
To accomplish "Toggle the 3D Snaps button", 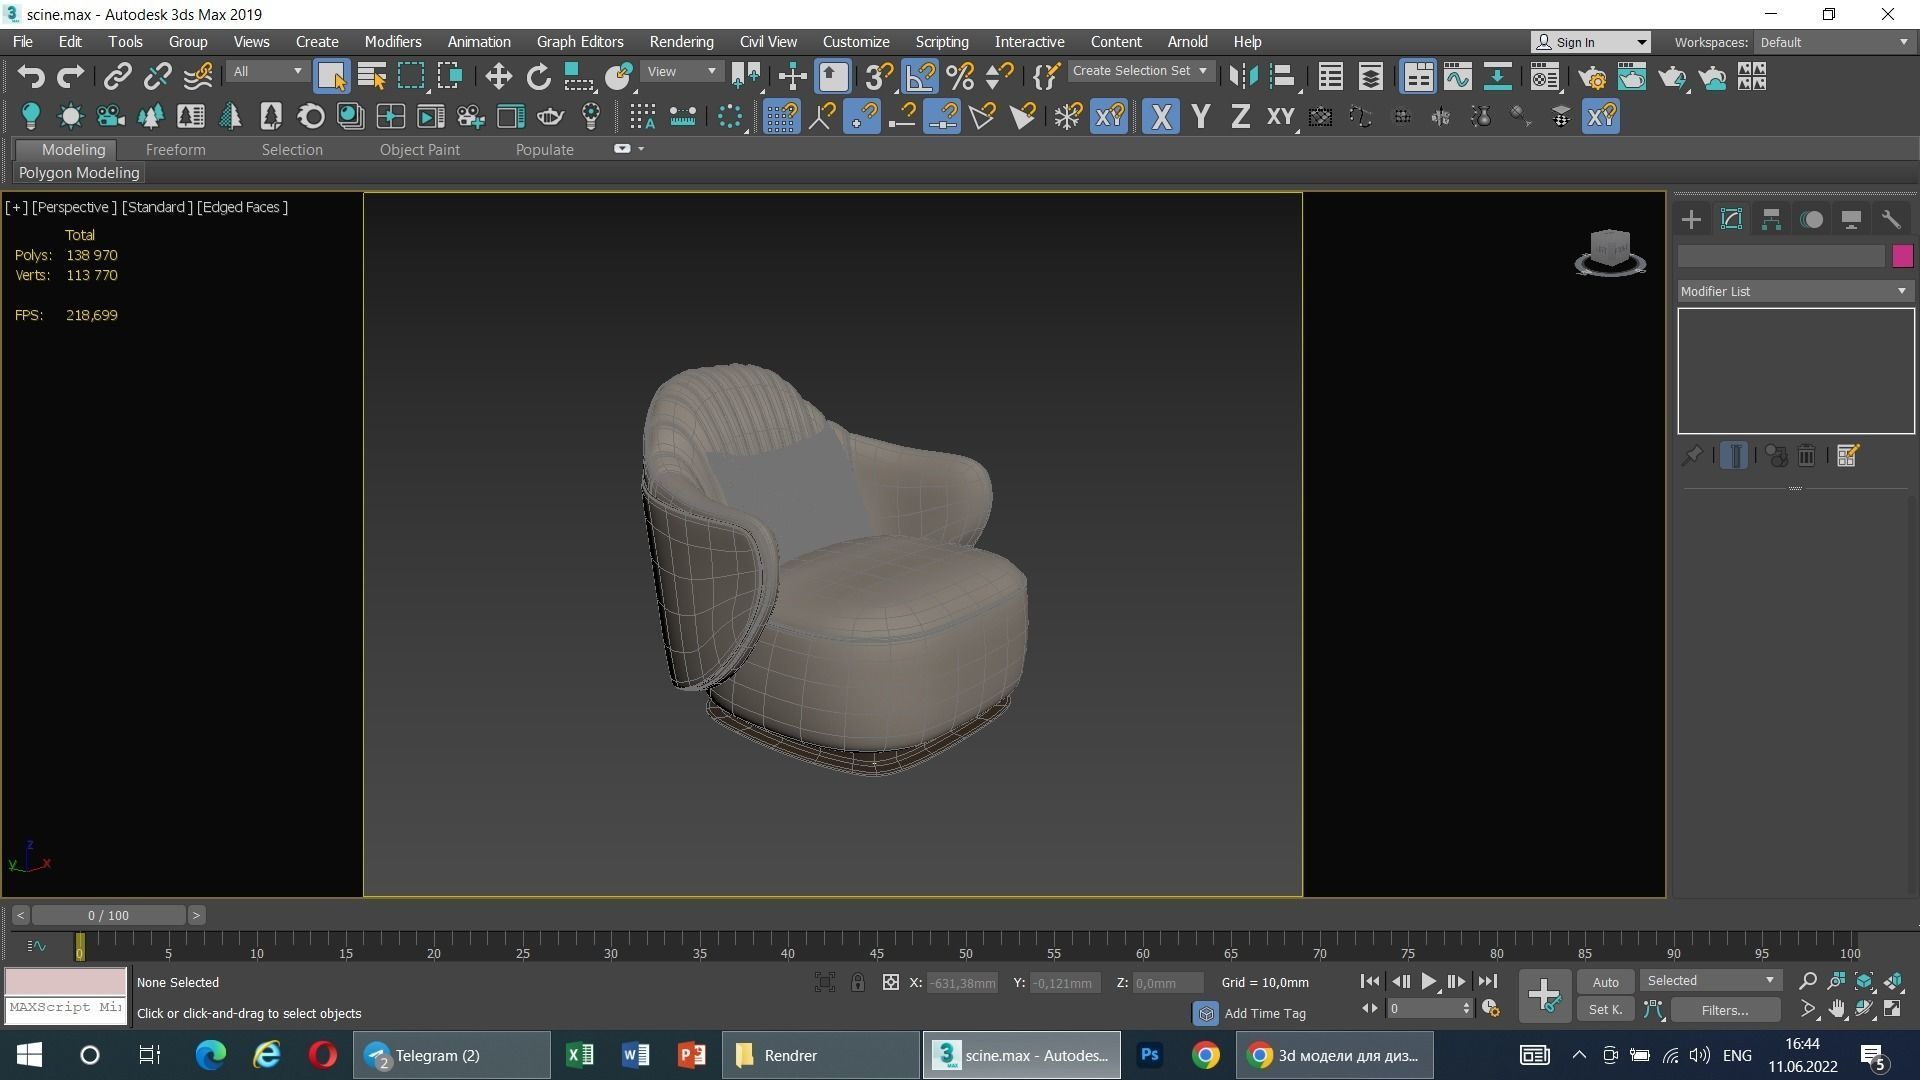I will [x=879, y=77].
